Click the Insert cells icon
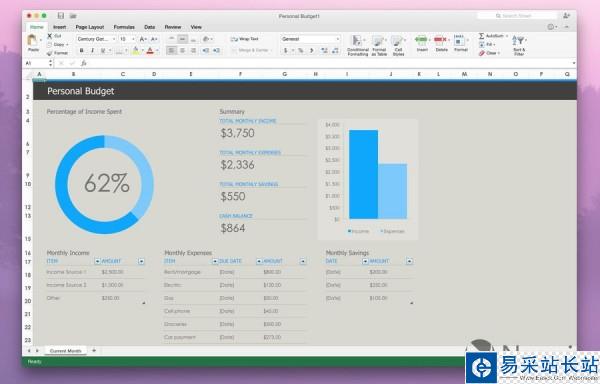Viewport: 600px width, 384px height. tap(421, 40)
